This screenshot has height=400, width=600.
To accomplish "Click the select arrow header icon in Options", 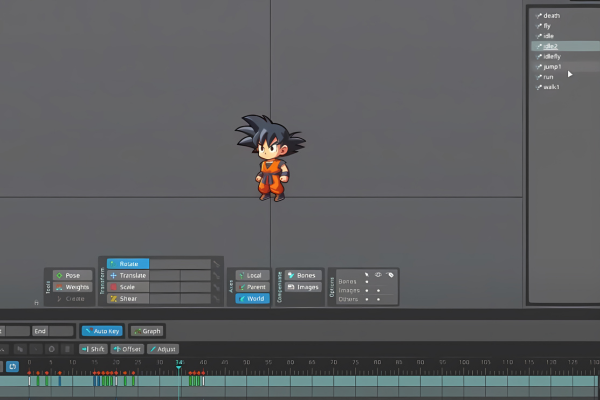I will pyautogui.click(x=367, y=274).
